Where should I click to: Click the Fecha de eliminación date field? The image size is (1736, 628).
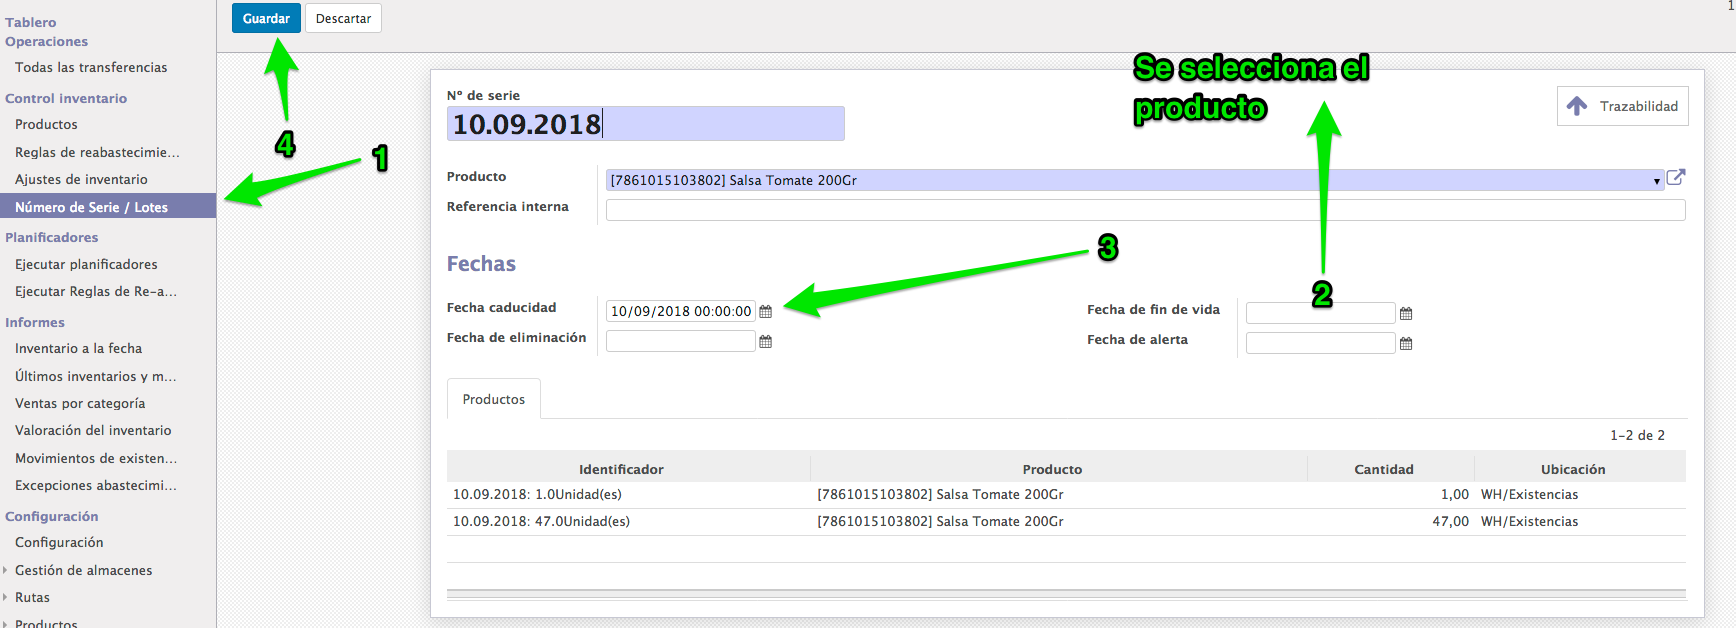click(x=680, y=341)
